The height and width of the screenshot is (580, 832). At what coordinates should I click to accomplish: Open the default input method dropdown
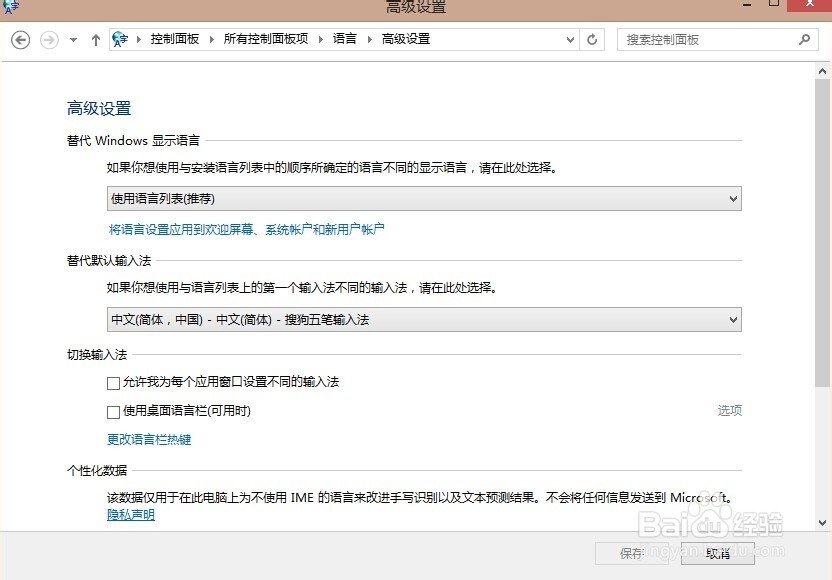tap(732, 320)
